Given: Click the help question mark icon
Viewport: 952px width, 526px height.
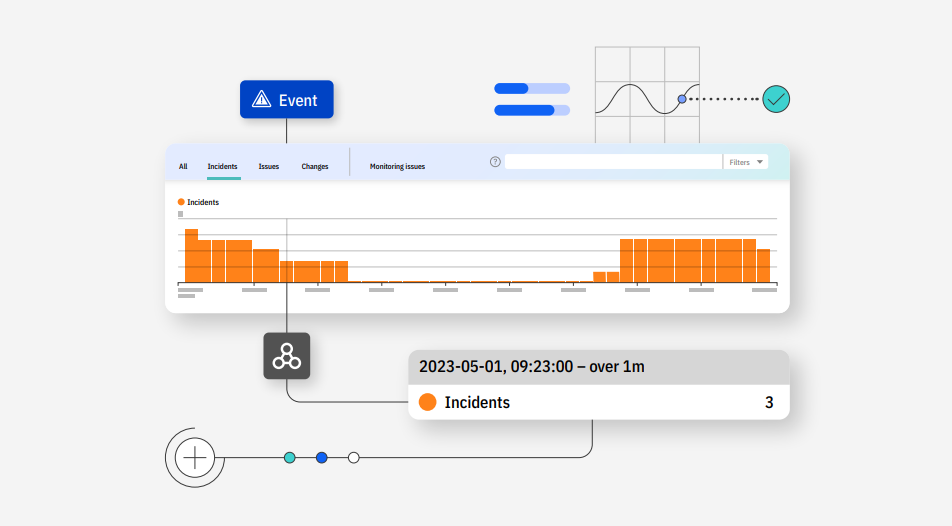Looking at the screenshot, I should click(x=495, y=162).
